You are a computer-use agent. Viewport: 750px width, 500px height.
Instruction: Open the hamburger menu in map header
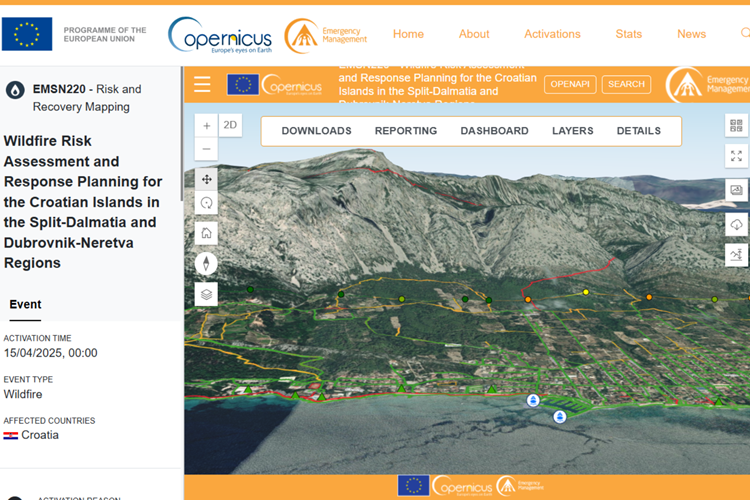pos(202,84)
